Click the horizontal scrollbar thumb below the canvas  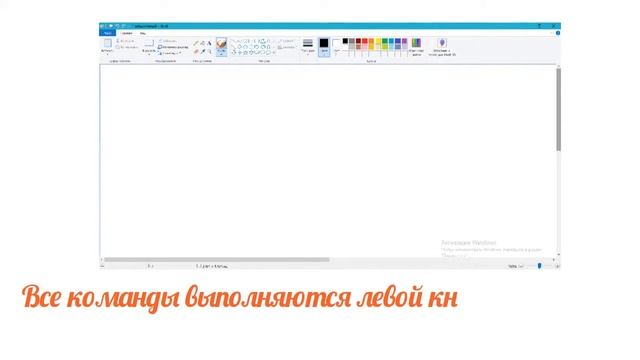tap(217, 260)
